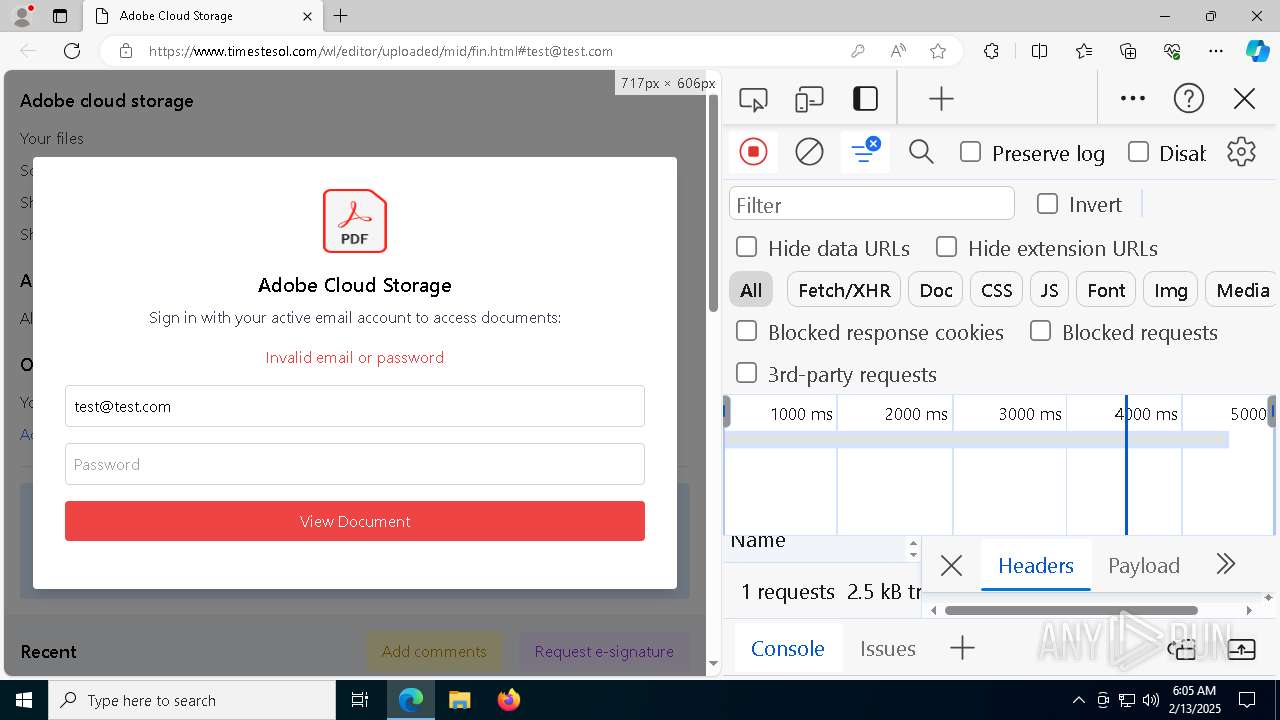Clear the network log
Viewport: 1280px width, 720px height.
[x=809, y=152]
